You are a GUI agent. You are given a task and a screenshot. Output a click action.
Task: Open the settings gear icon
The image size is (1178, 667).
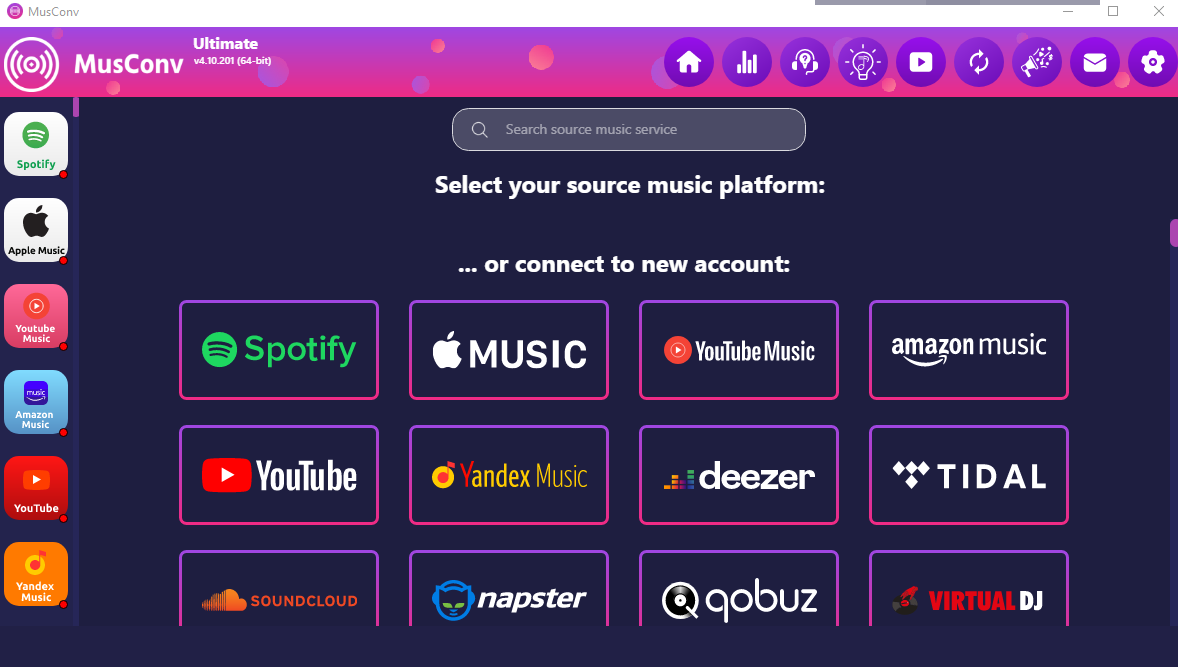click(x=1152, y=62)
